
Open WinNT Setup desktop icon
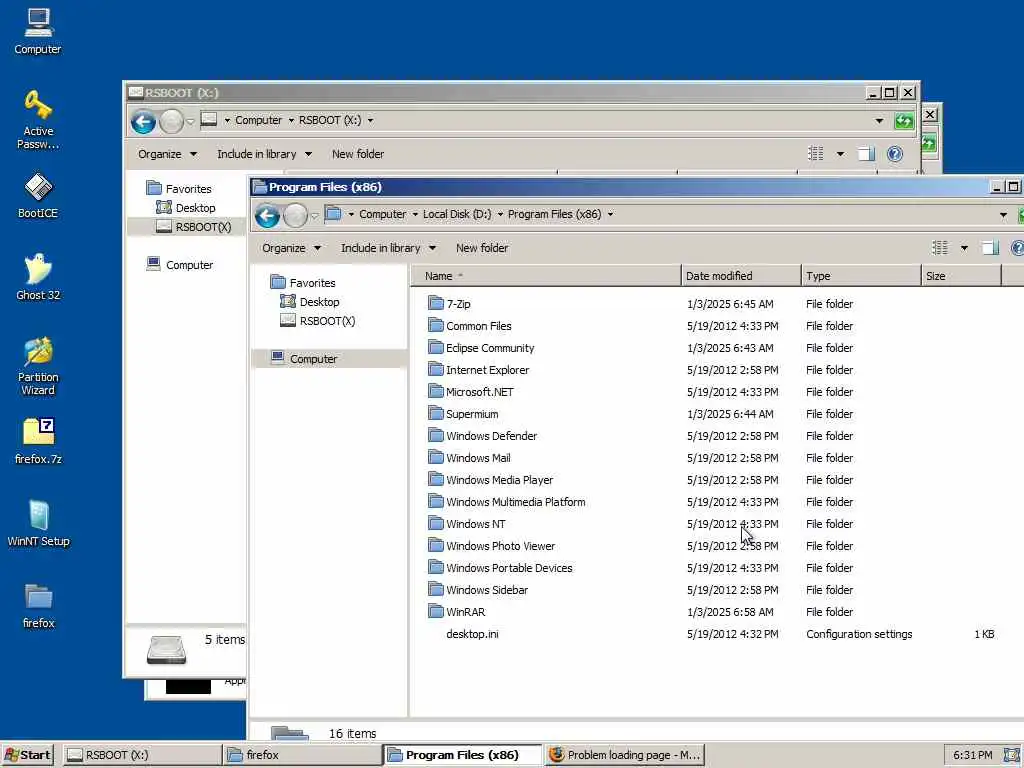(x=38, y=524)
